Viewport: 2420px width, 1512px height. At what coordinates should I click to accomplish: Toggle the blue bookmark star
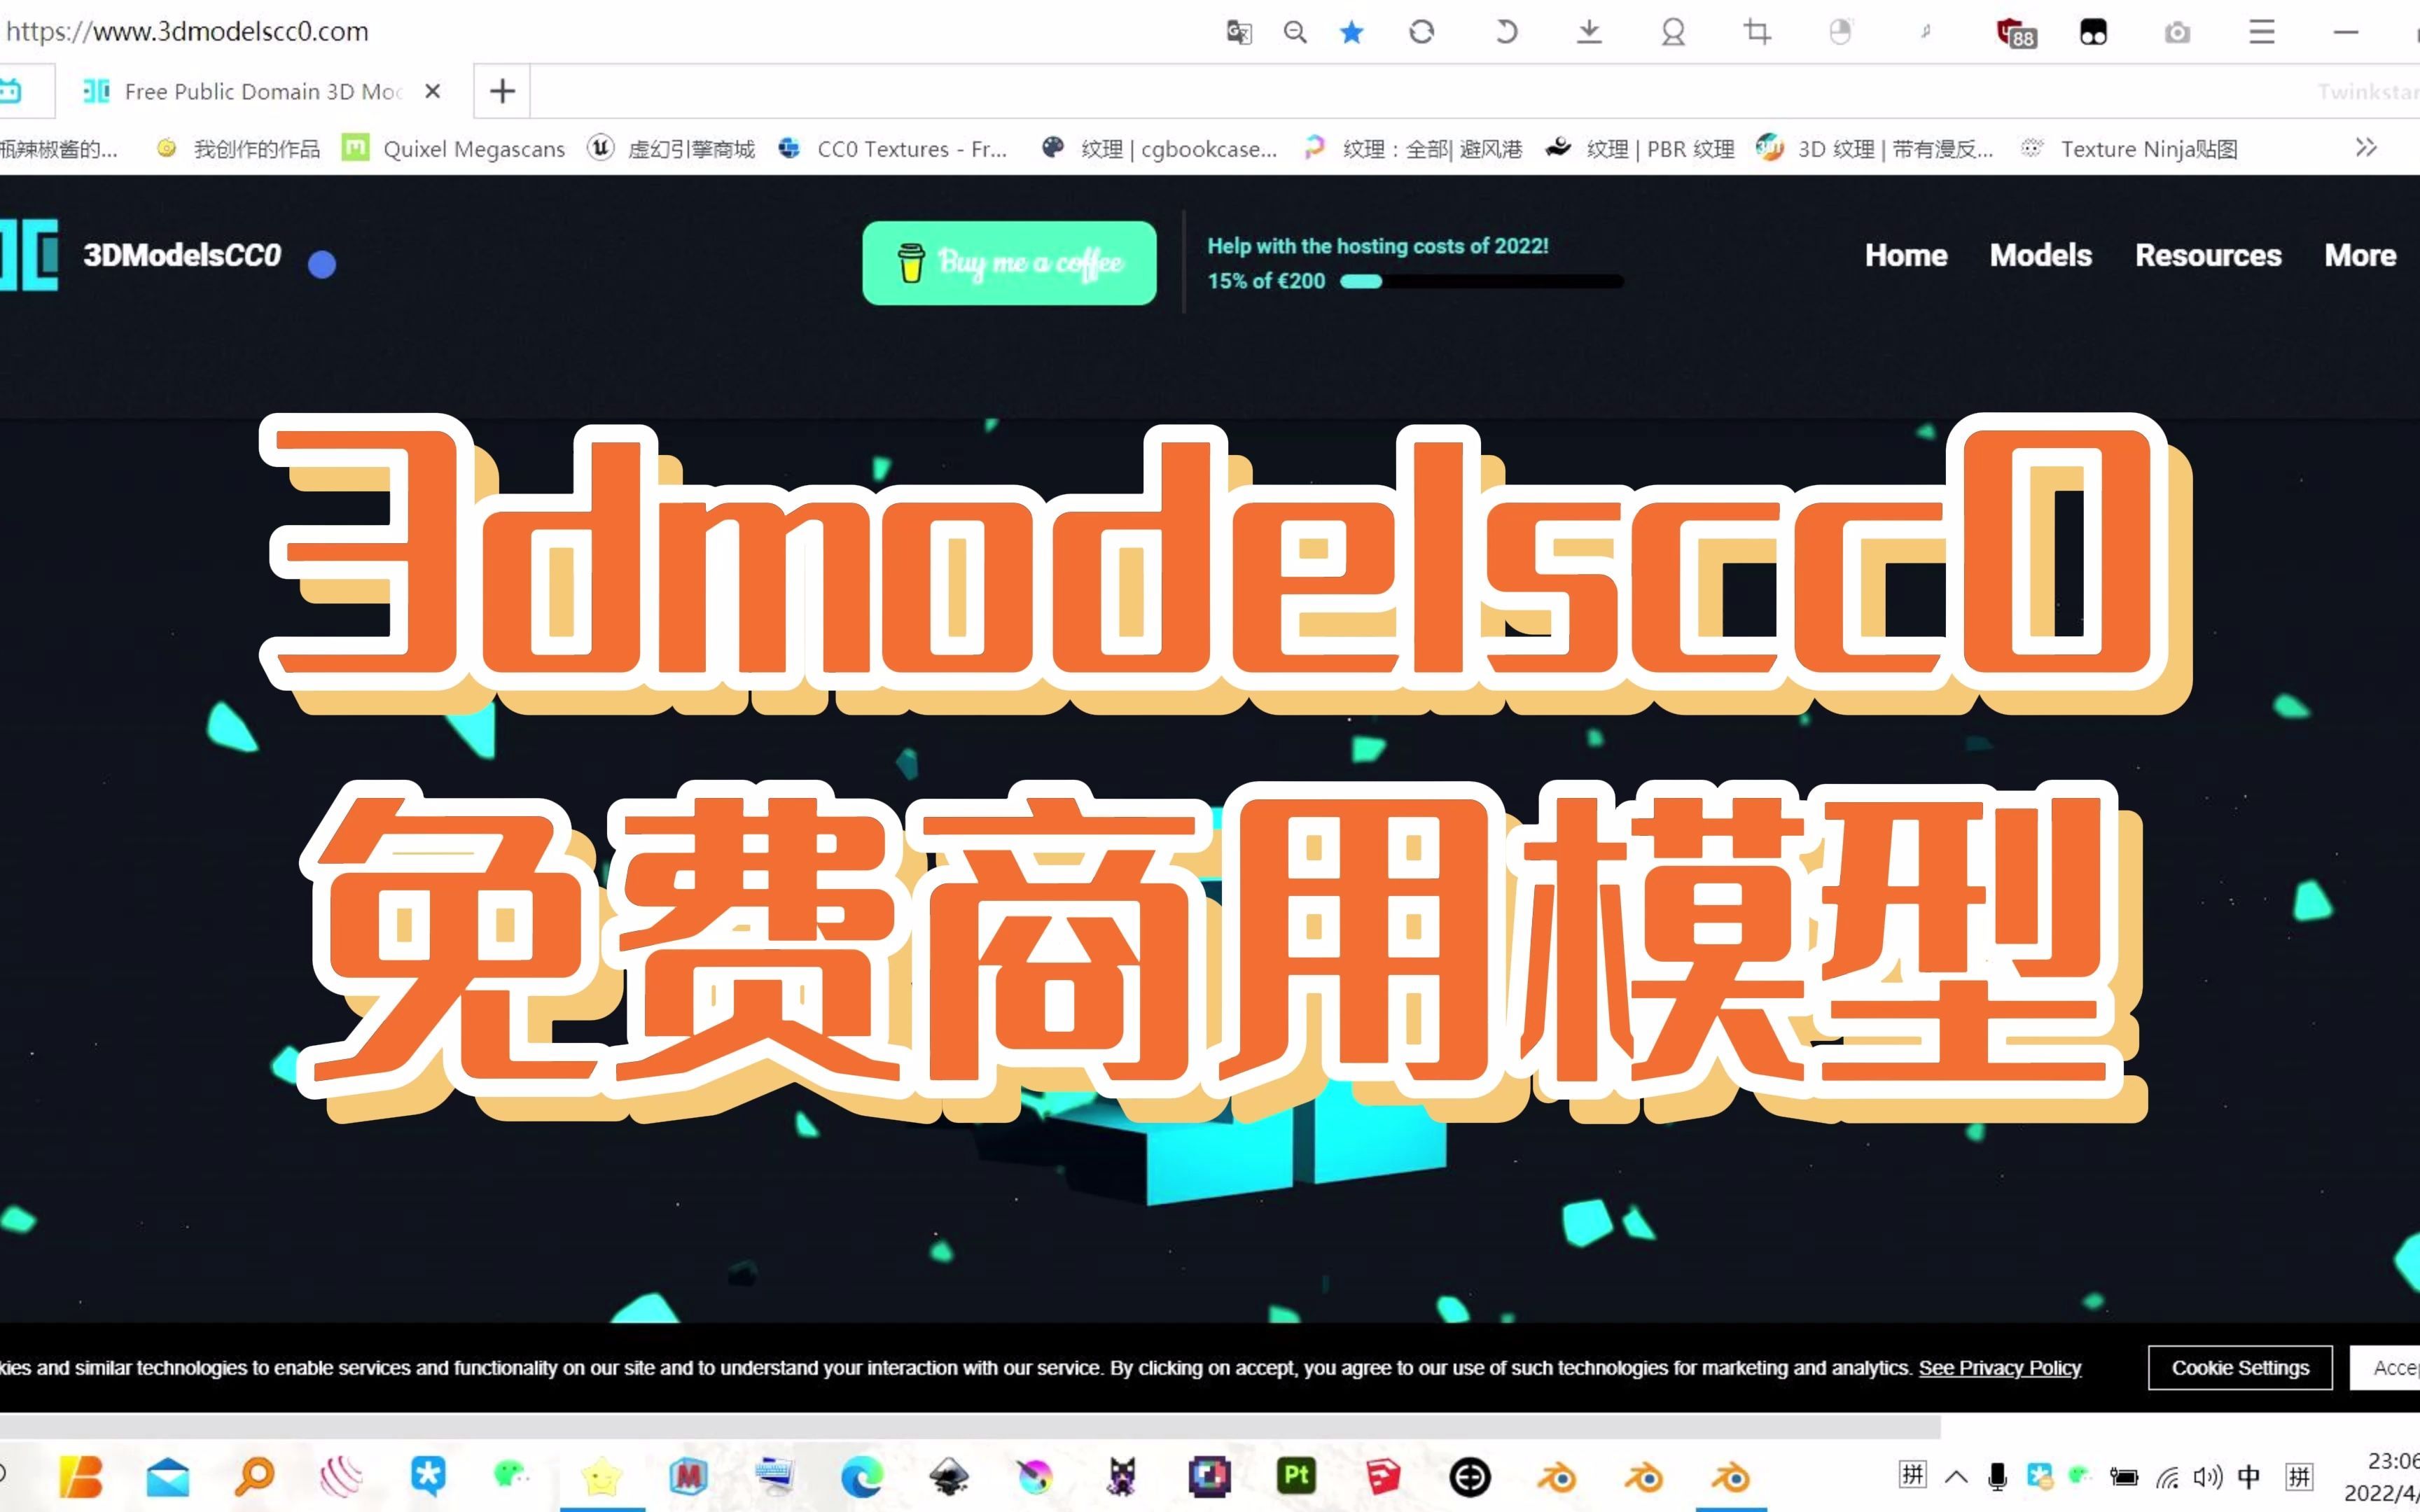click(x=1351, y=33)
